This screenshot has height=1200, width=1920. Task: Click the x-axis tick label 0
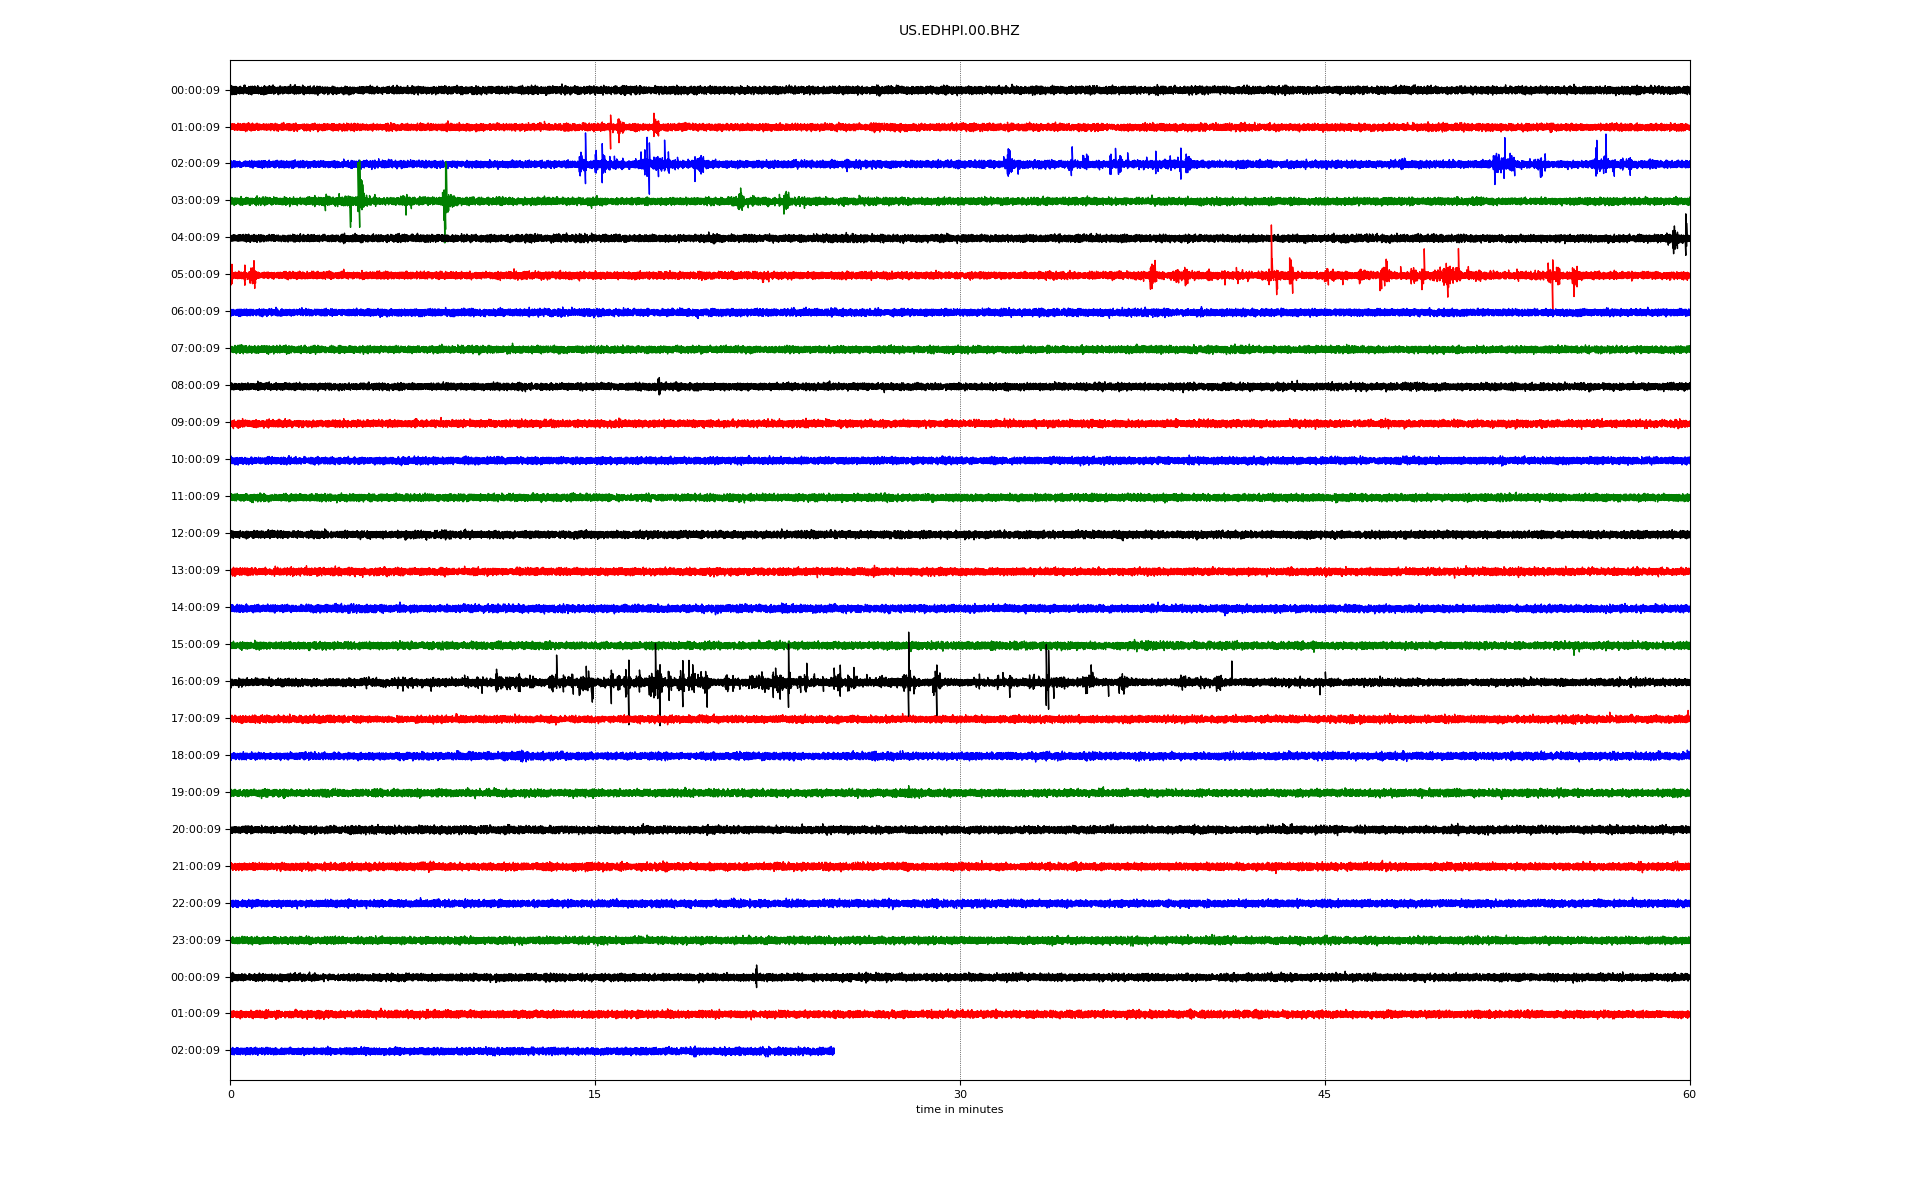[x=231, y=1095]
